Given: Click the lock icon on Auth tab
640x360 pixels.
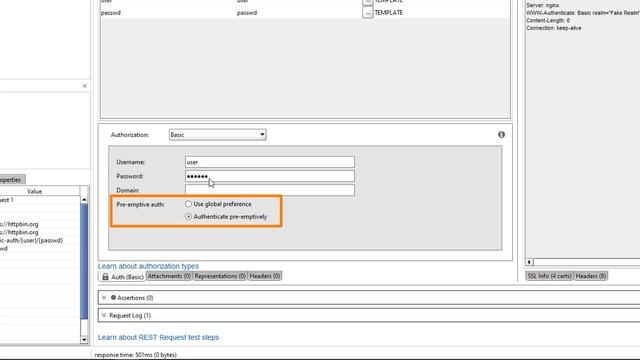Looking at the screenshot, I should click(x=105, y=277).
